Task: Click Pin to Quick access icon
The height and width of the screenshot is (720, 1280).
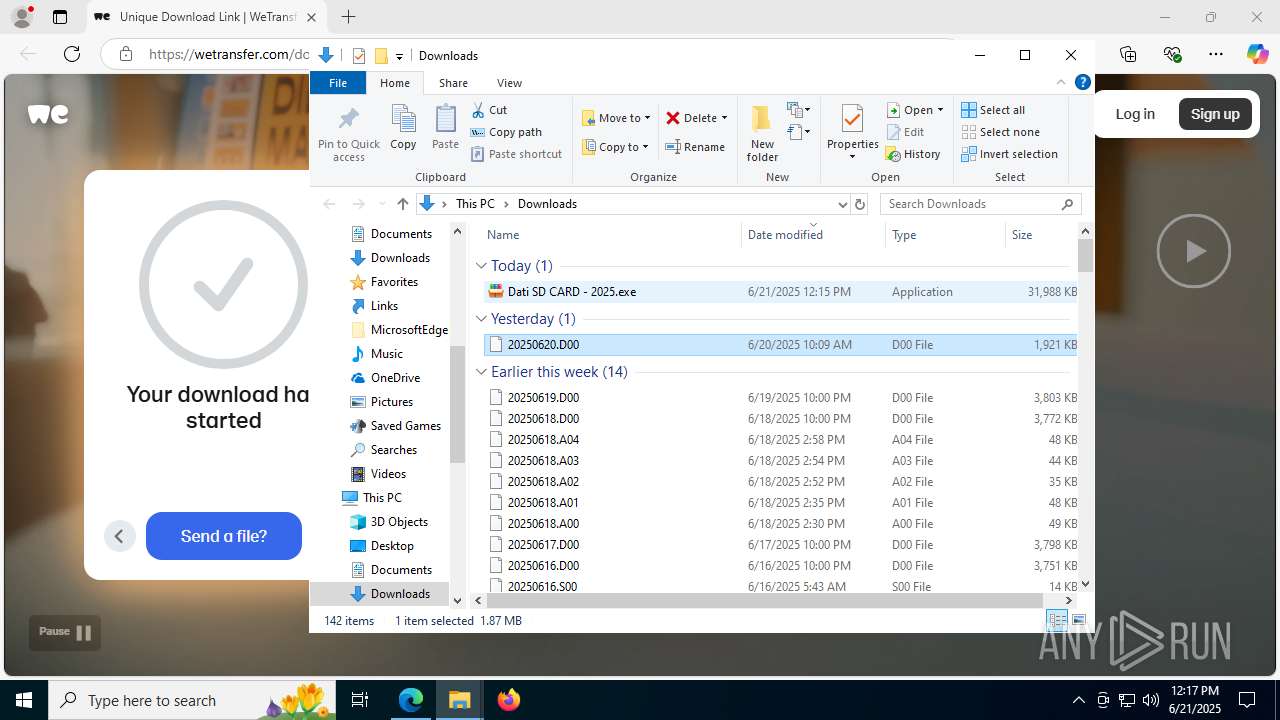Action: [x=349, y=132]
